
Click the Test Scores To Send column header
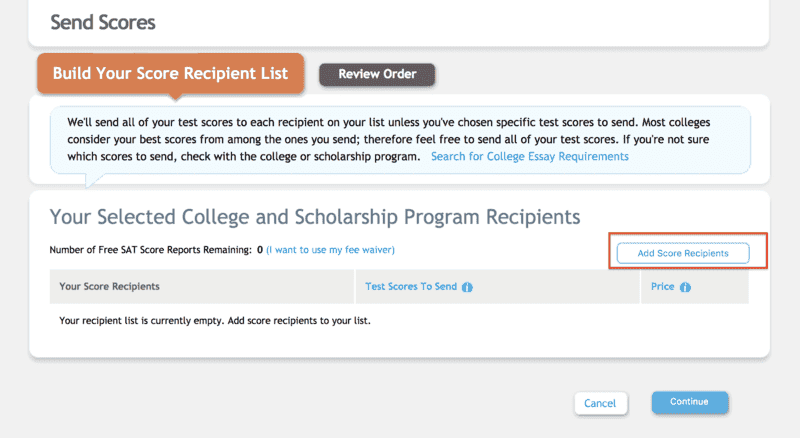pyautogui.click(x=411, y=287)
